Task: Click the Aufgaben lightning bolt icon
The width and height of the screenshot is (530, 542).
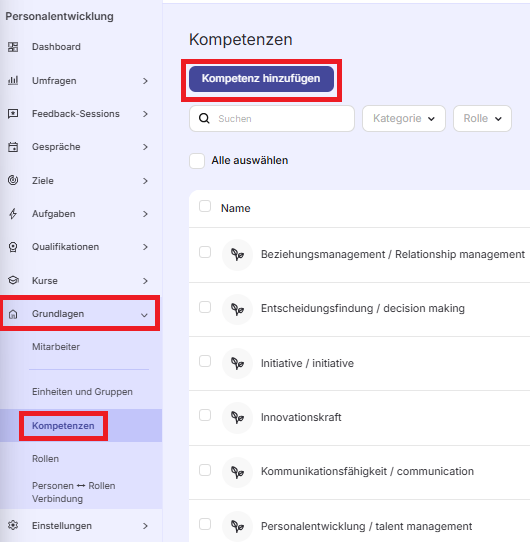Action: [x=13, y=214]
